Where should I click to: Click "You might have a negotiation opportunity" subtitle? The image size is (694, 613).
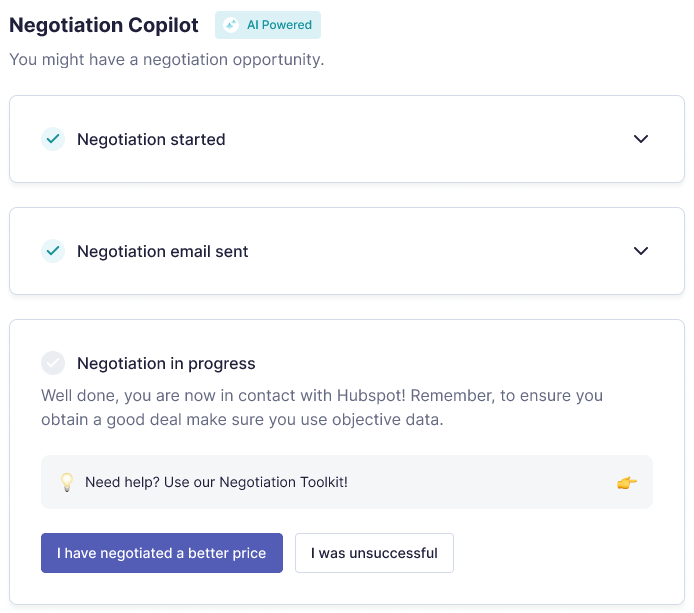coord(167,60)
